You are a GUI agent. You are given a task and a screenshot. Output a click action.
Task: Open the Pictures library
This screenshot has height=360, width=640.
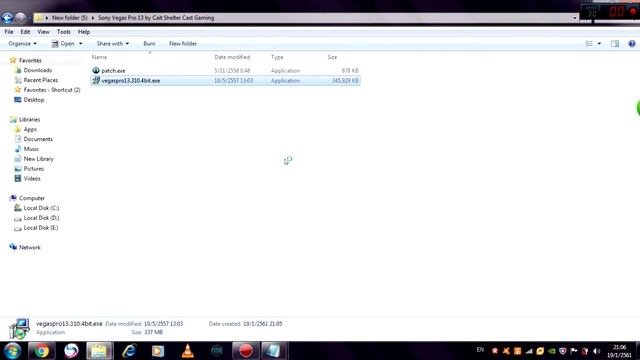point(33,169)
